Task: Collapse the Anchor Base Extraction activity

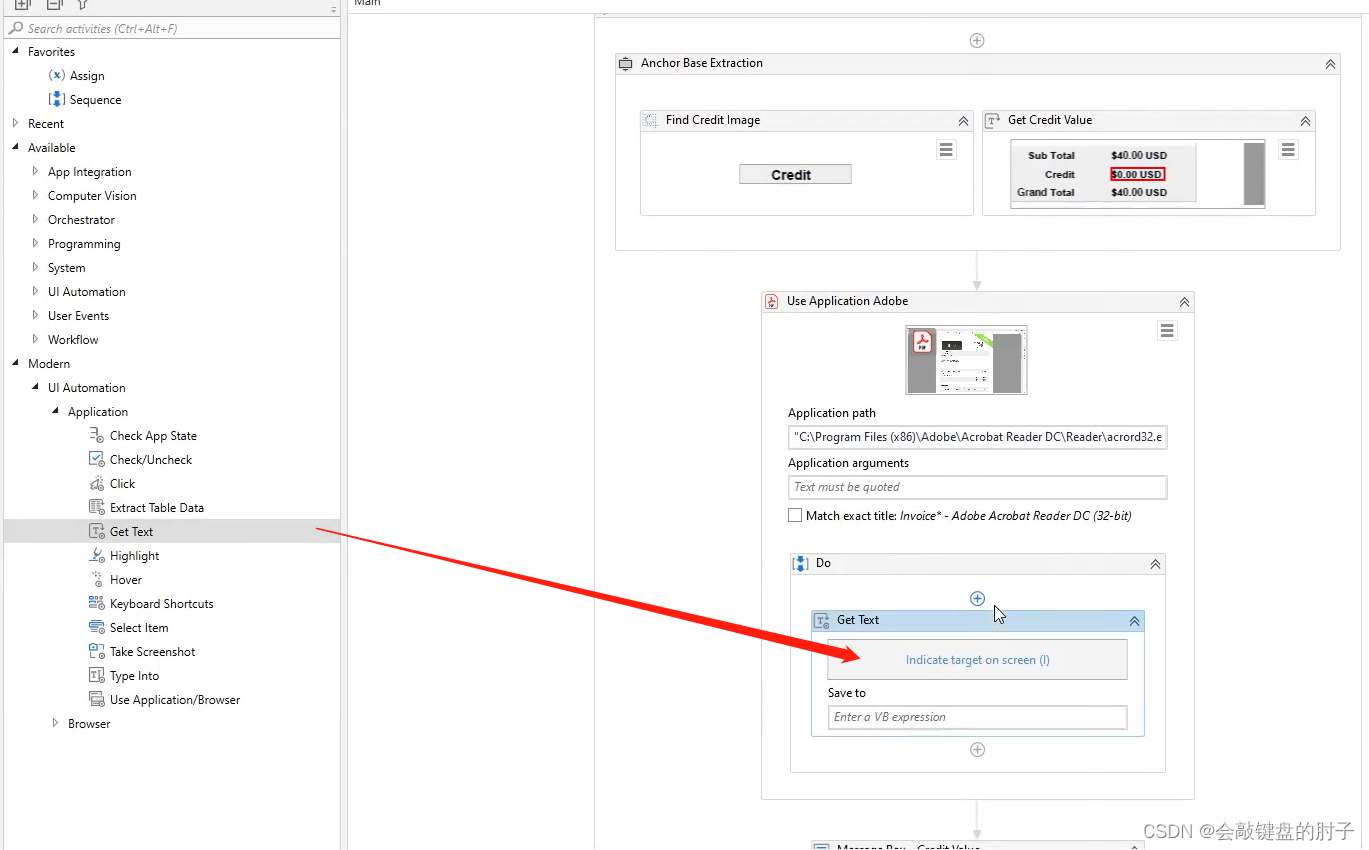Action: [x=1330, y=64]
